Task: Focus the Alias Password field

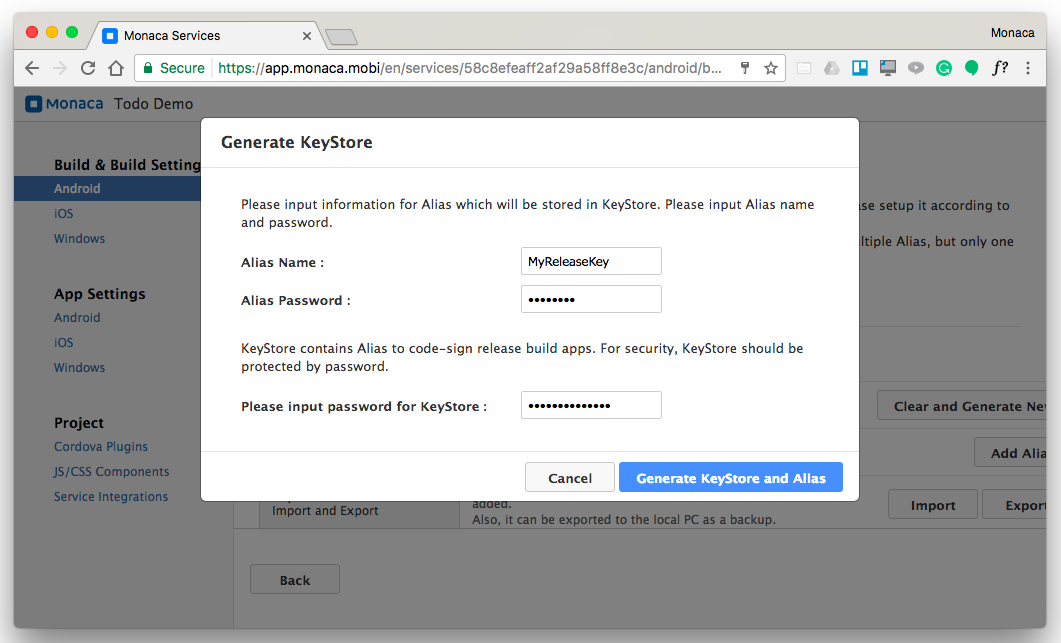Action: (591, 299)
